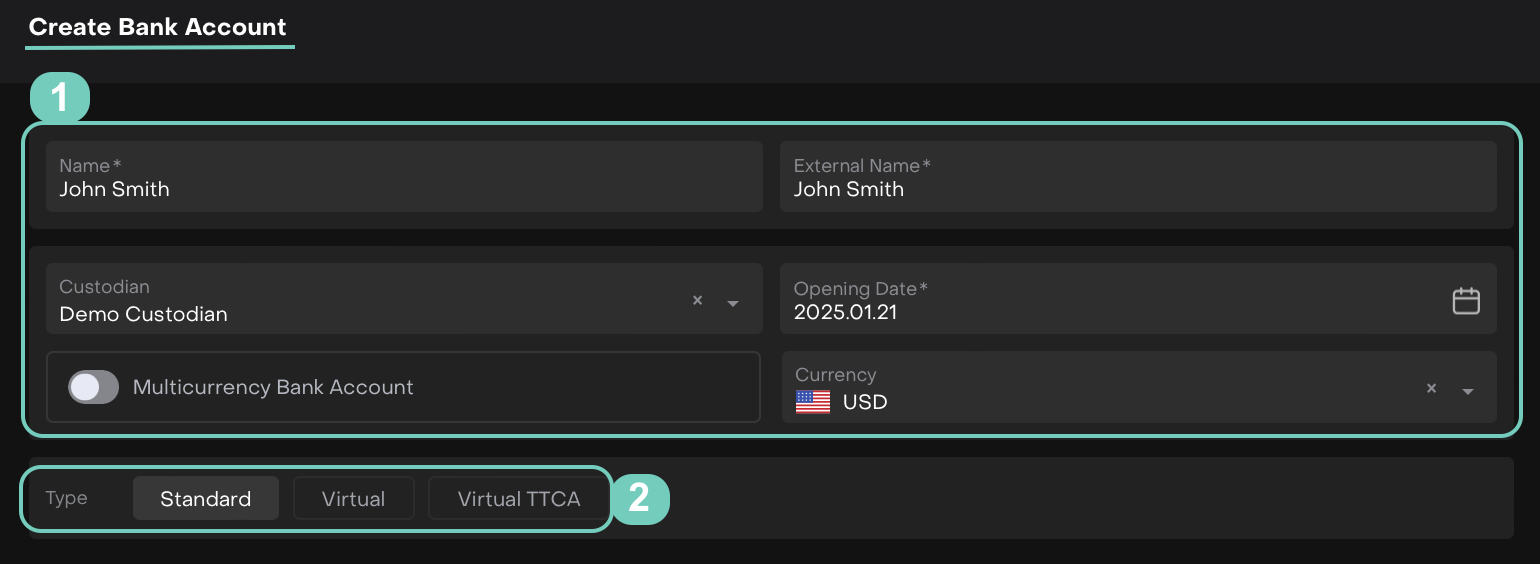
Task: Click the Type label text
Action: pyautogui.click(x=67, y=498)
